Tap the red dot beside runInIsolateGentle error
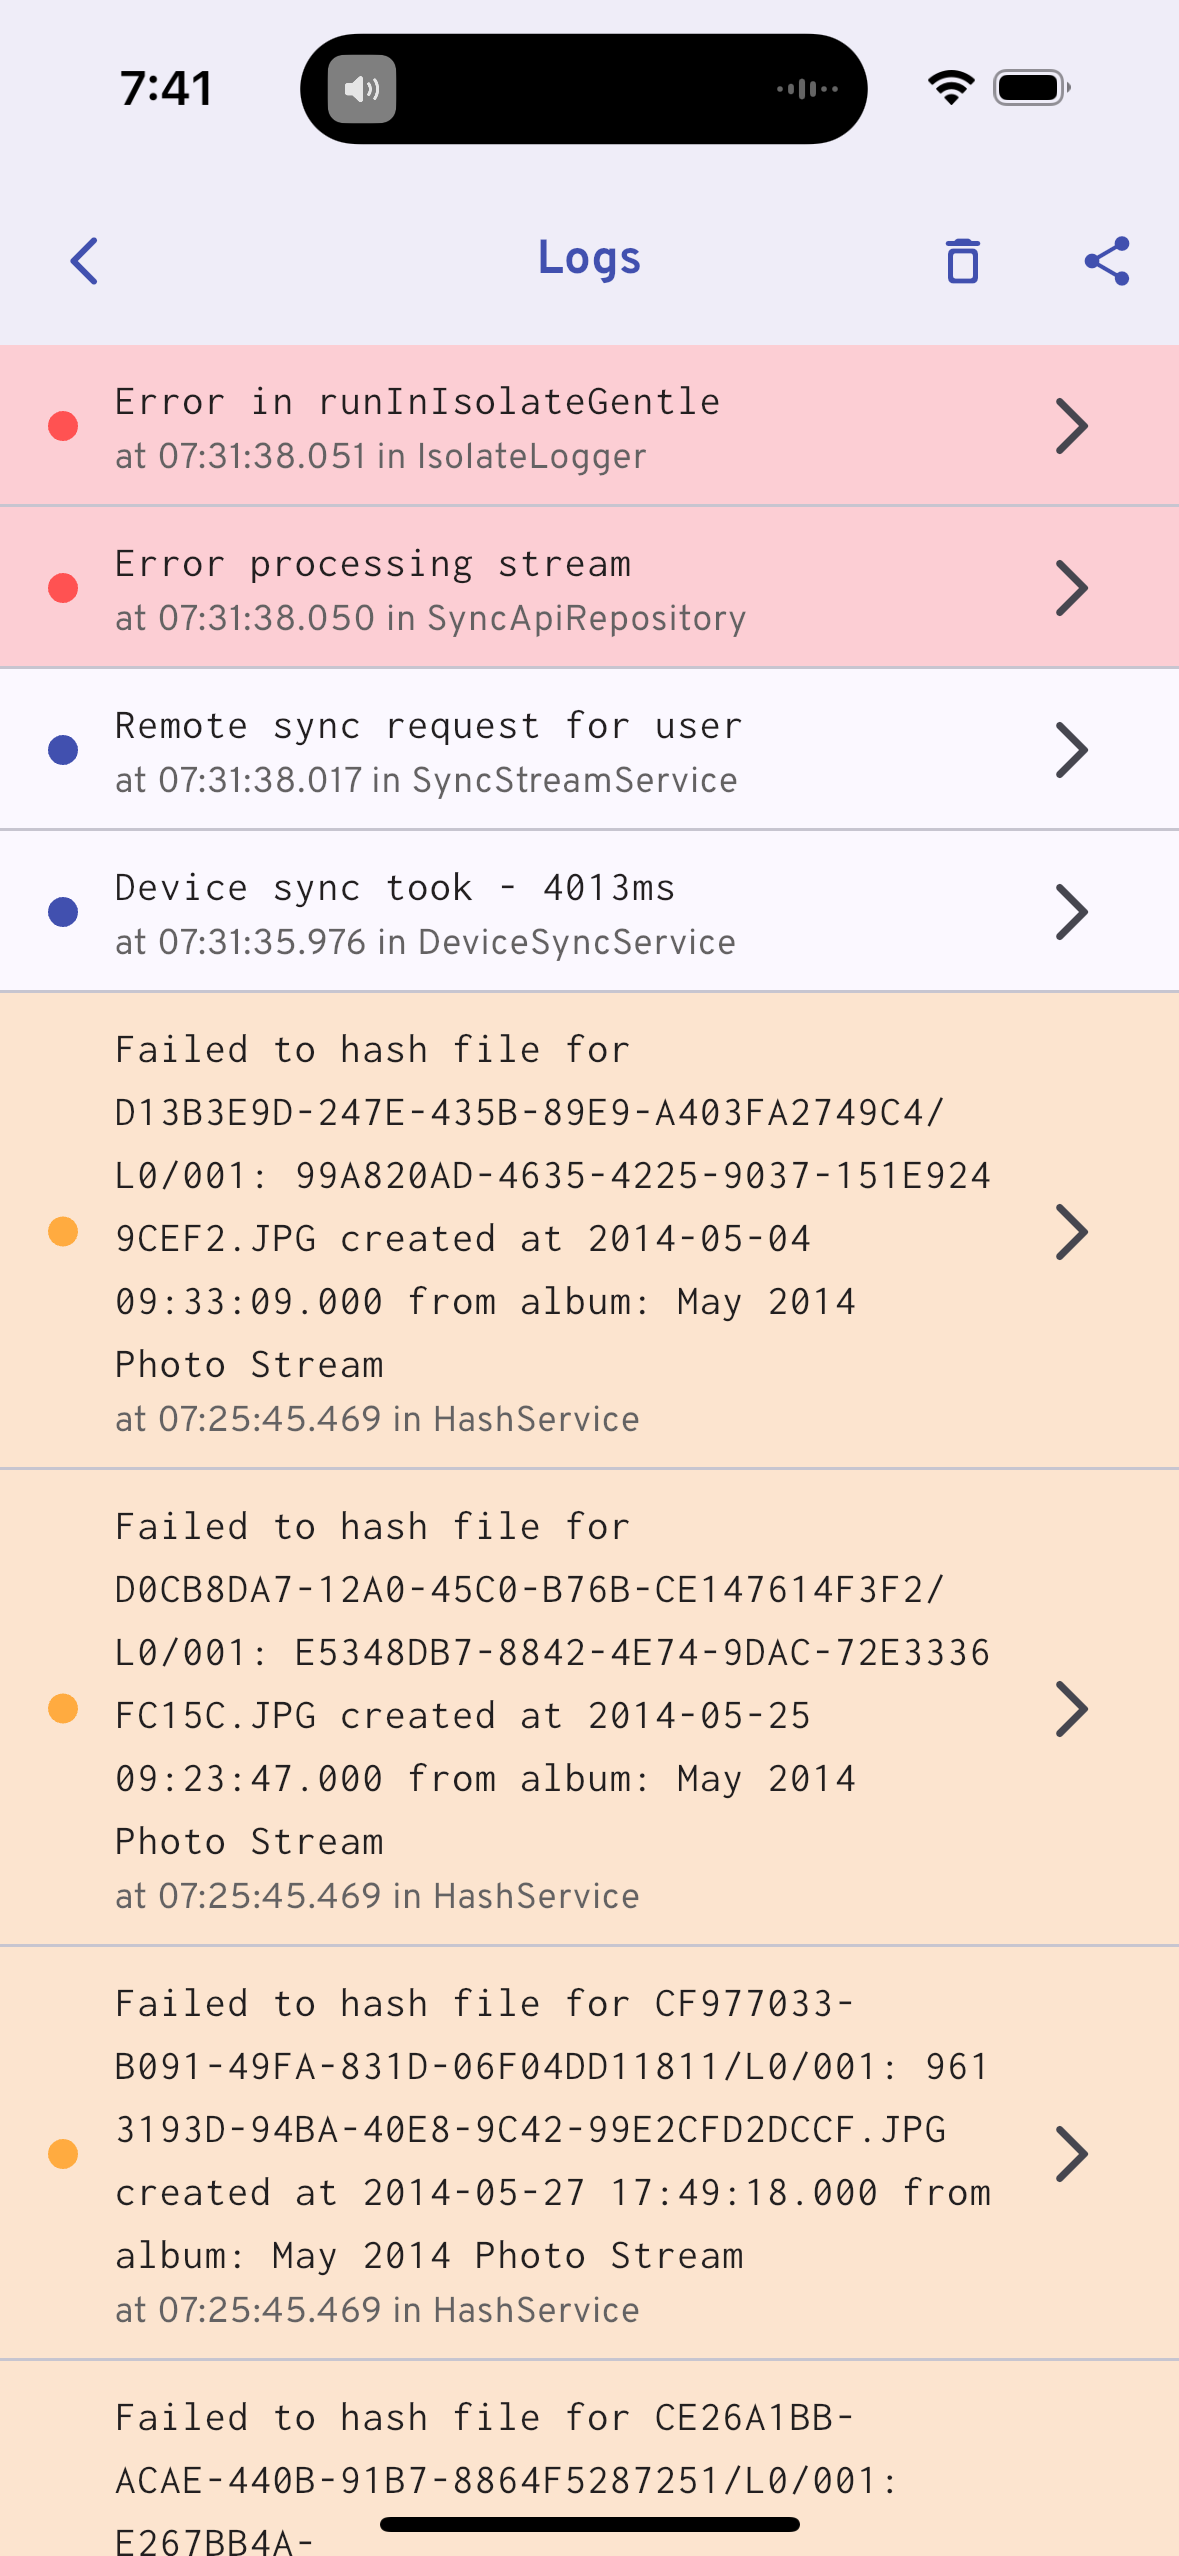Image resolution: width=1179 pixels, height=2556 pixels. pos(63,426)
